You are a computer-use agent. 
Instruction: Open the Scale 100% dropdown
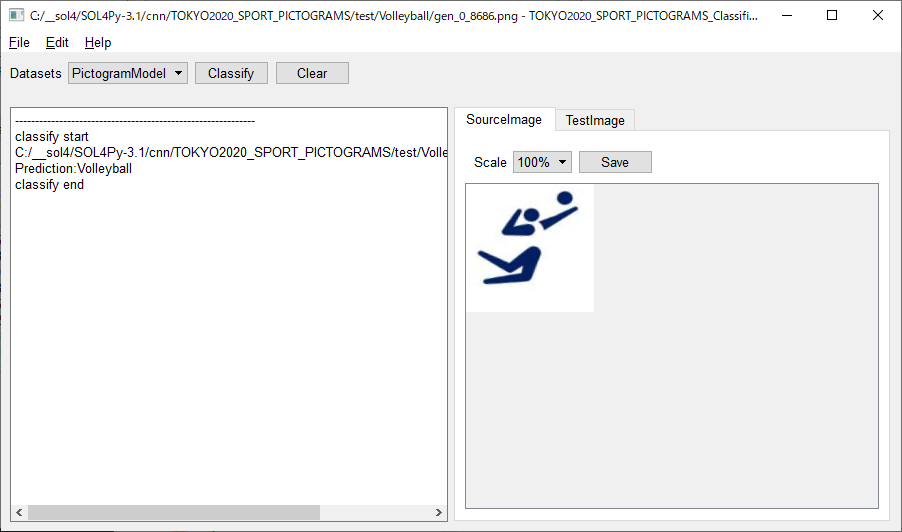point(542,162)
